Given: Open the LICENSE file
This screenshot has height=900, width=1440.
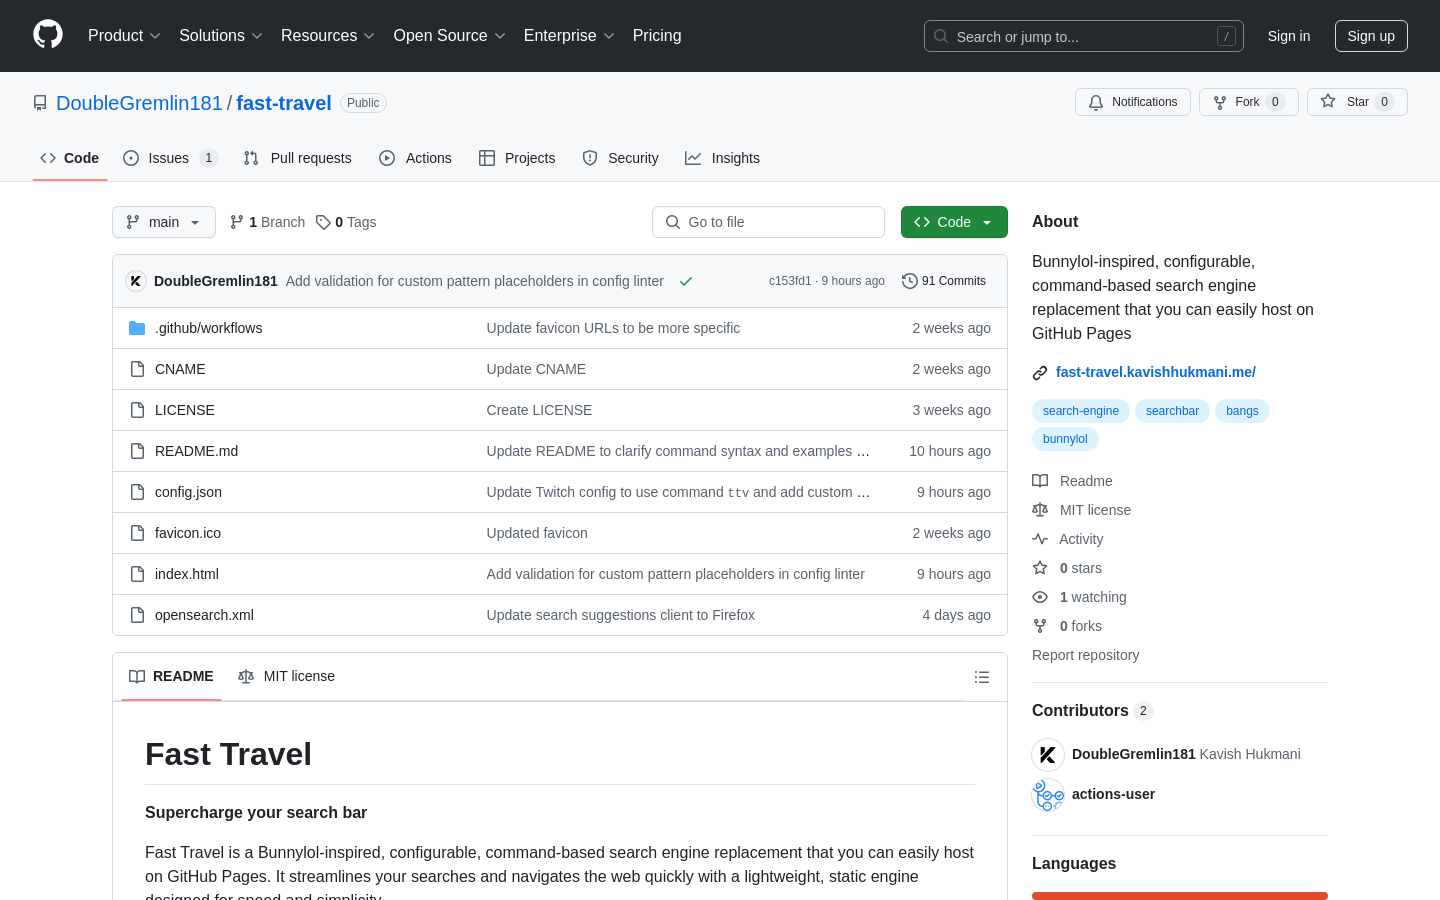Looking at the screenshot, I should click(x=185, y=410).
